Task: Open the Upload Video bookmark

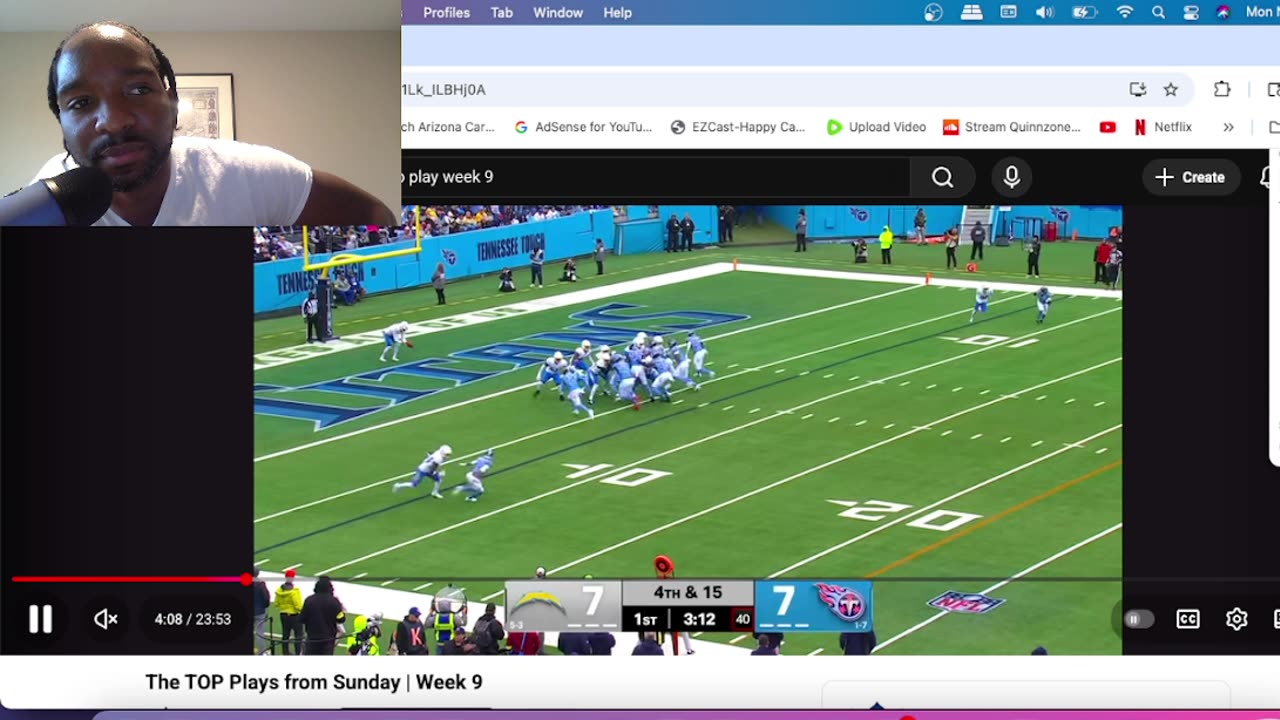Action: (876, 127)
